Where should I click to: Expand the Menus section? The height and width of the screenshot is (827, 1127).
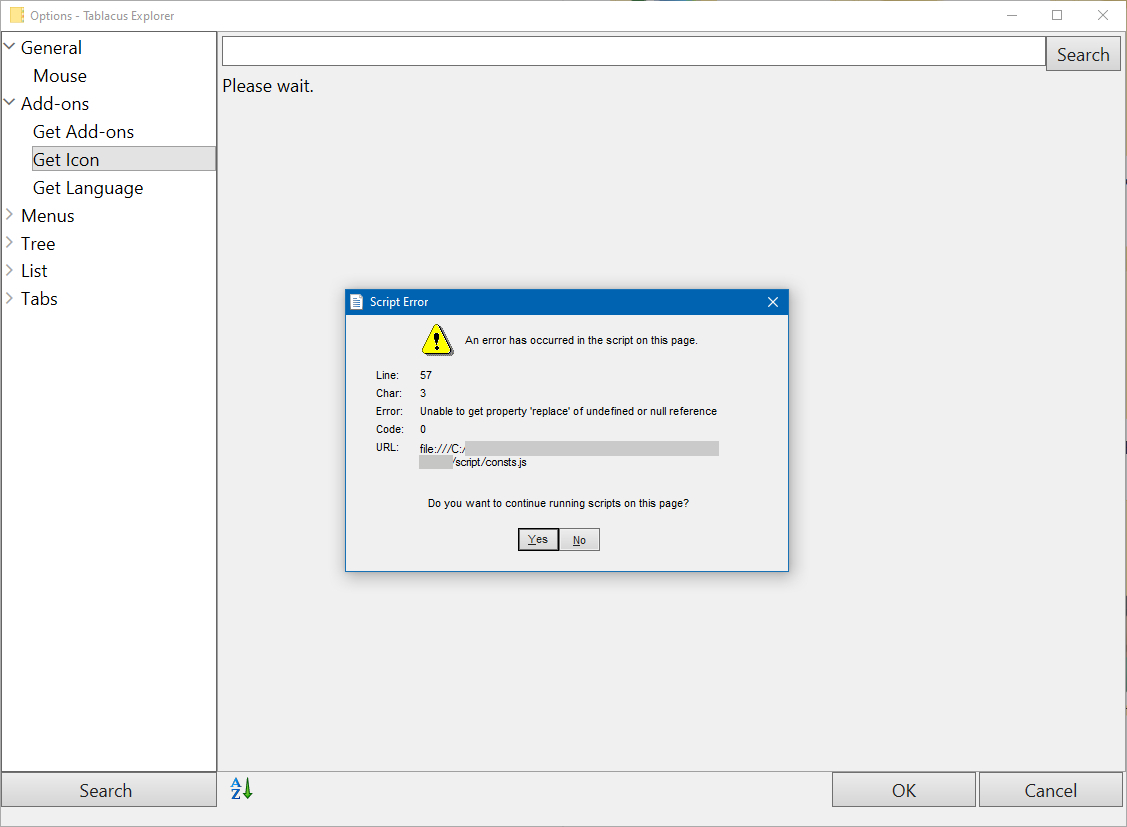pos(10,215)
